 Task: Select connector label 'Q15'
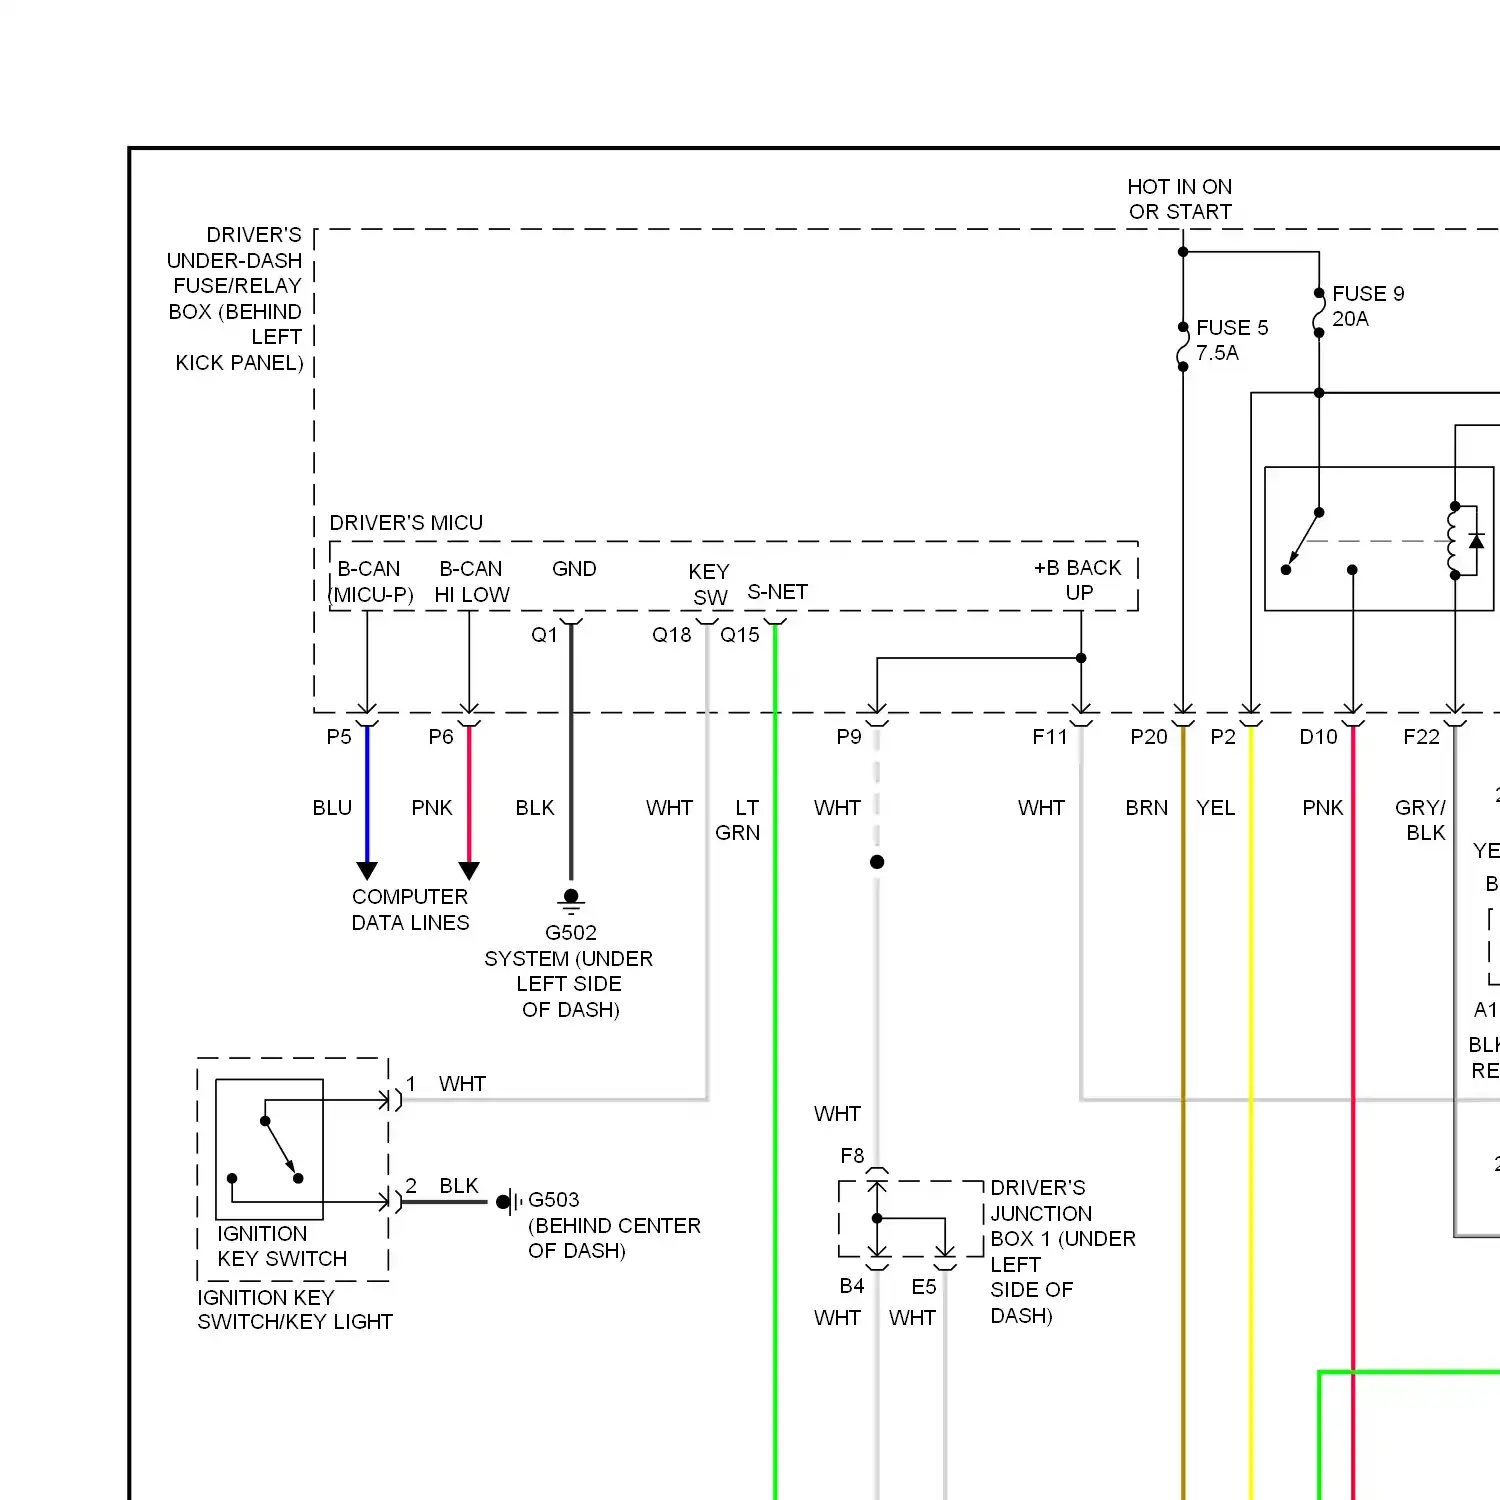tap(740, 635)
